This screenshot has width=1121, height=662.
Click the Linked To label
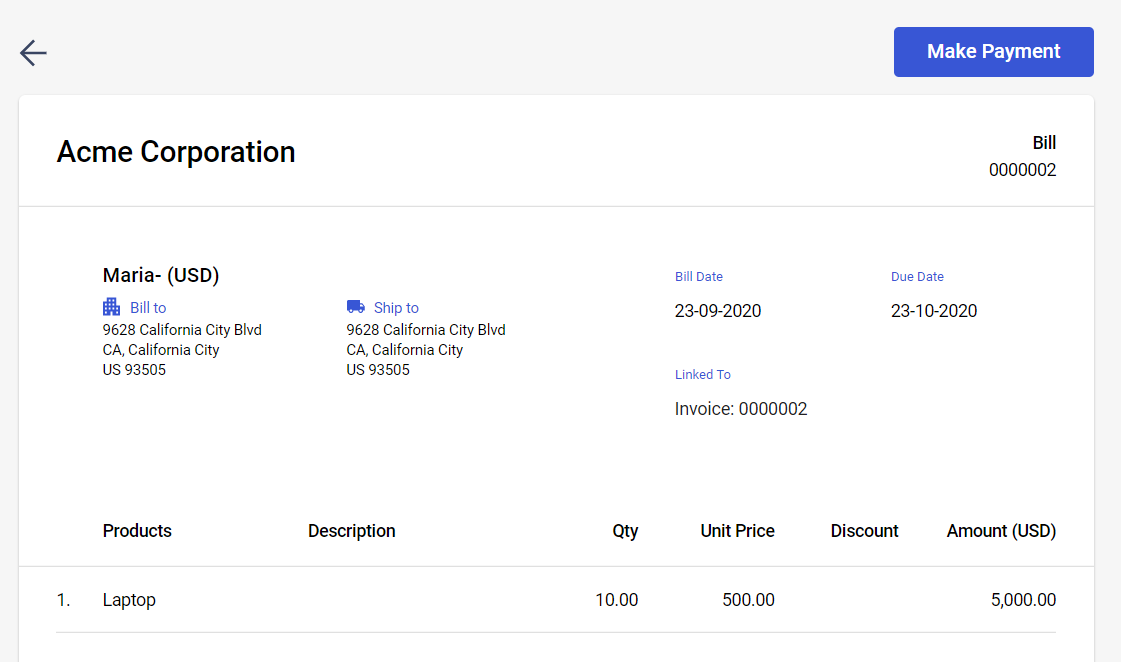pyautogui.click(x=703, y=375)
